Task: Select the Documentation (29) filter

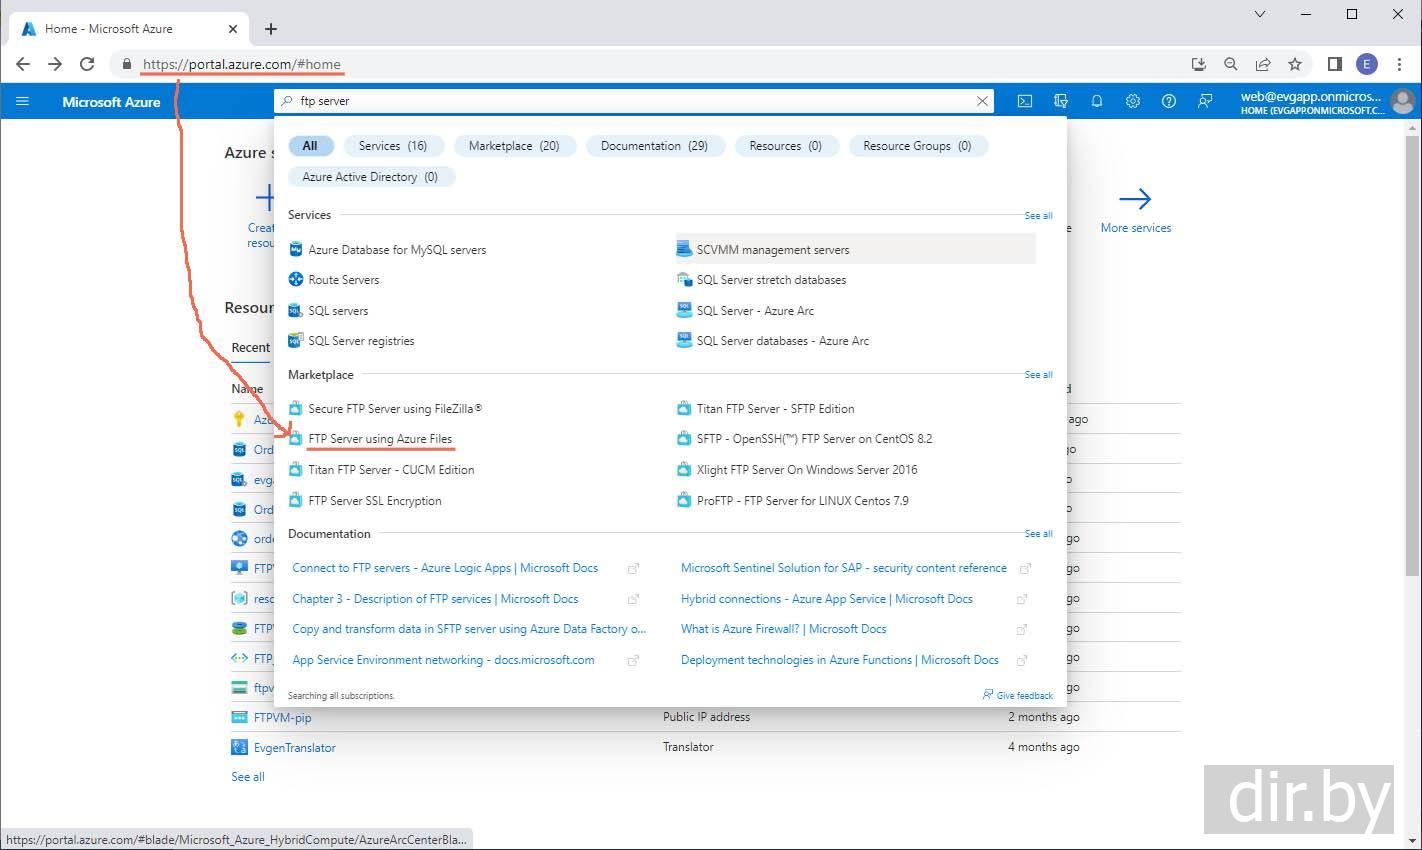Action: 654,146
